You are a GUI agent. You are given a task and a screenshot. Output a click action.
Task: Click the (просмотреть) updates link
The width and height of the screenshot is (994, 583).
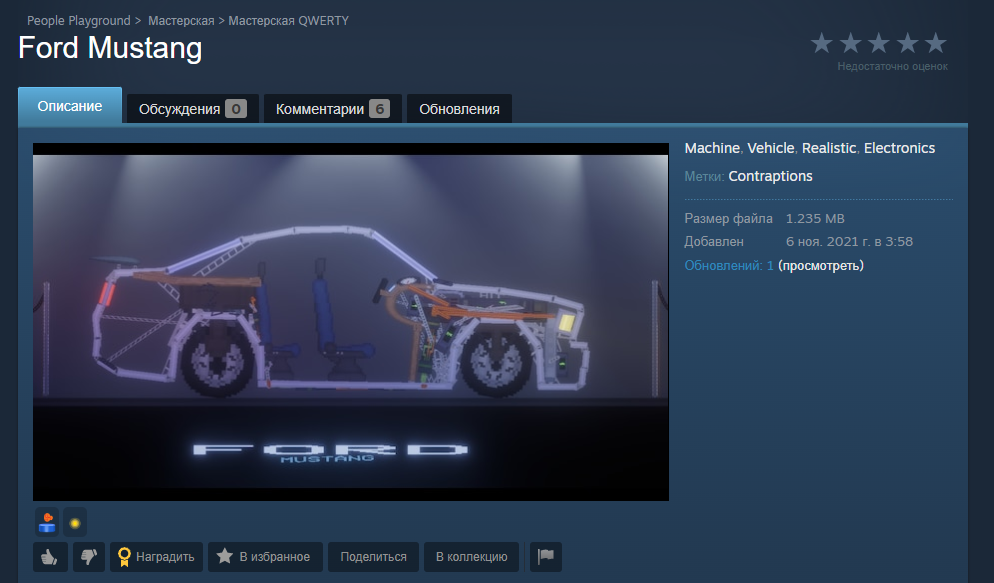pyautogui.click(x=821, y=266)
